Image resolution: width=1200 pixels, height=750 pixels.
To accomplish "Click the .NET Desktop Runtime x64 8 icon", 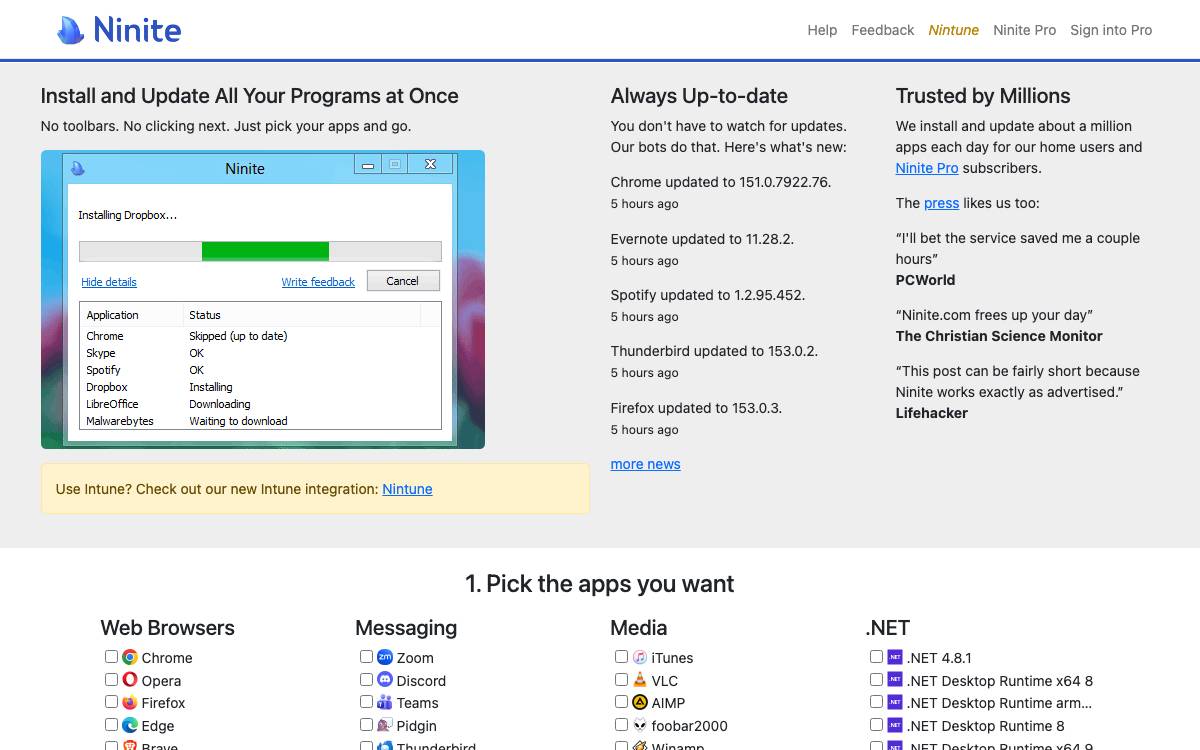I will (x=895, y=680).
